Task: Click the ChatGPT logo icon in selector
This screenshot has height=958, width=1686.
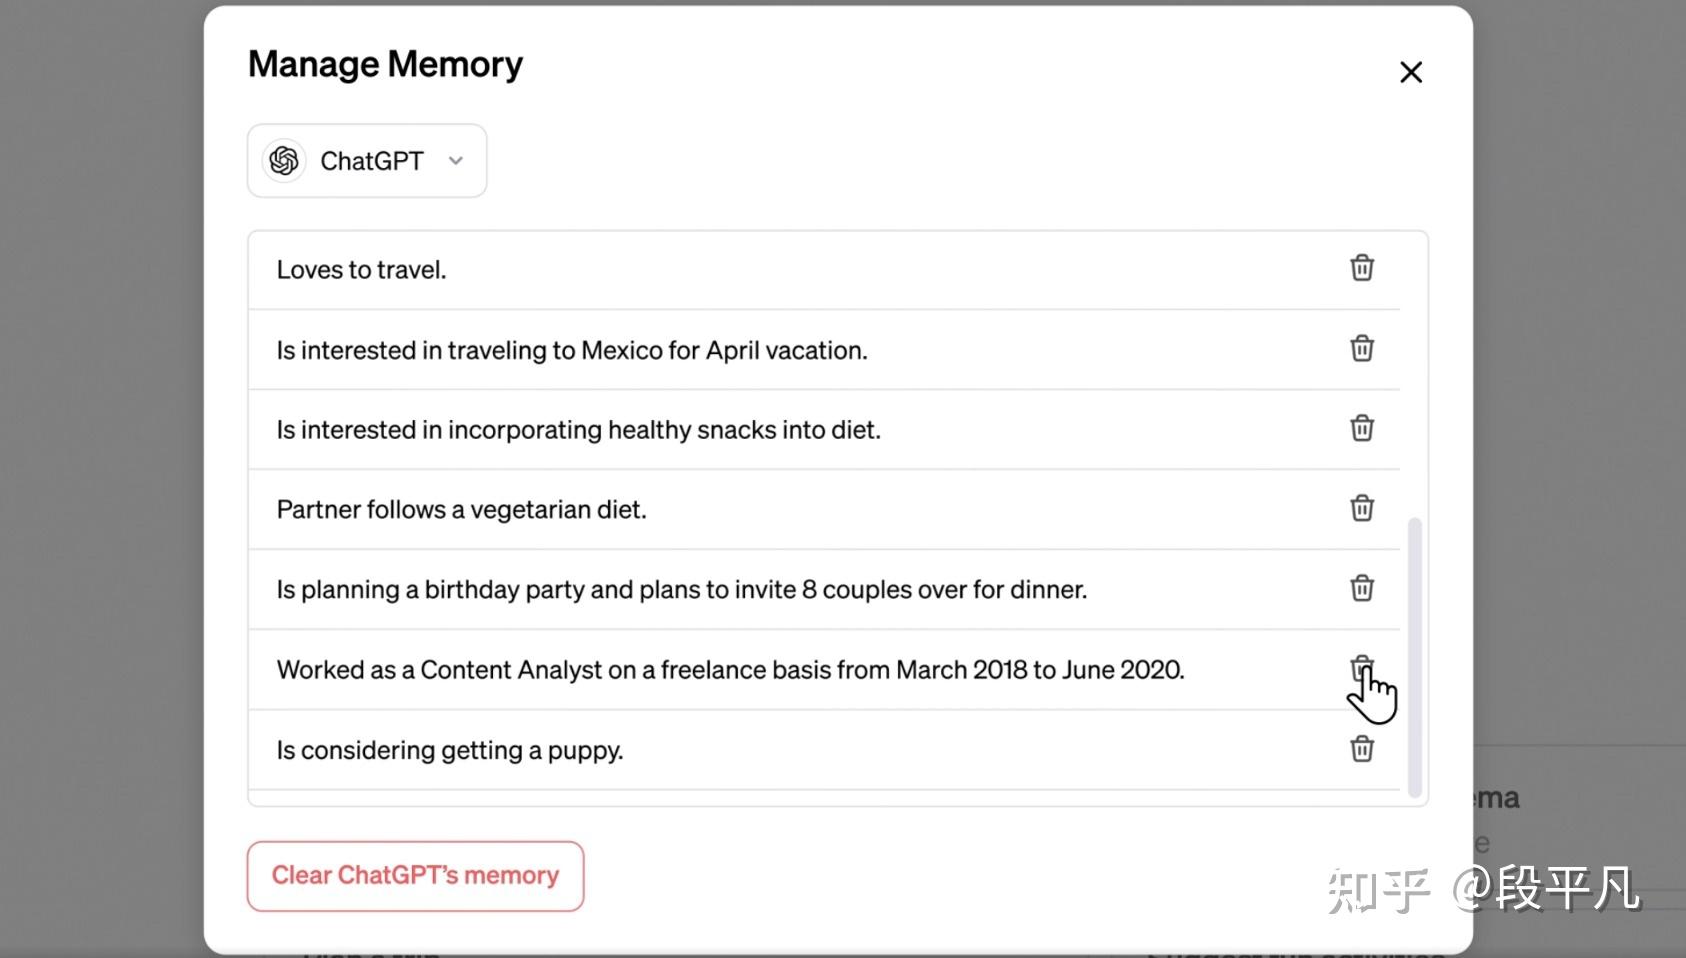Action: (x=284, y=161)
